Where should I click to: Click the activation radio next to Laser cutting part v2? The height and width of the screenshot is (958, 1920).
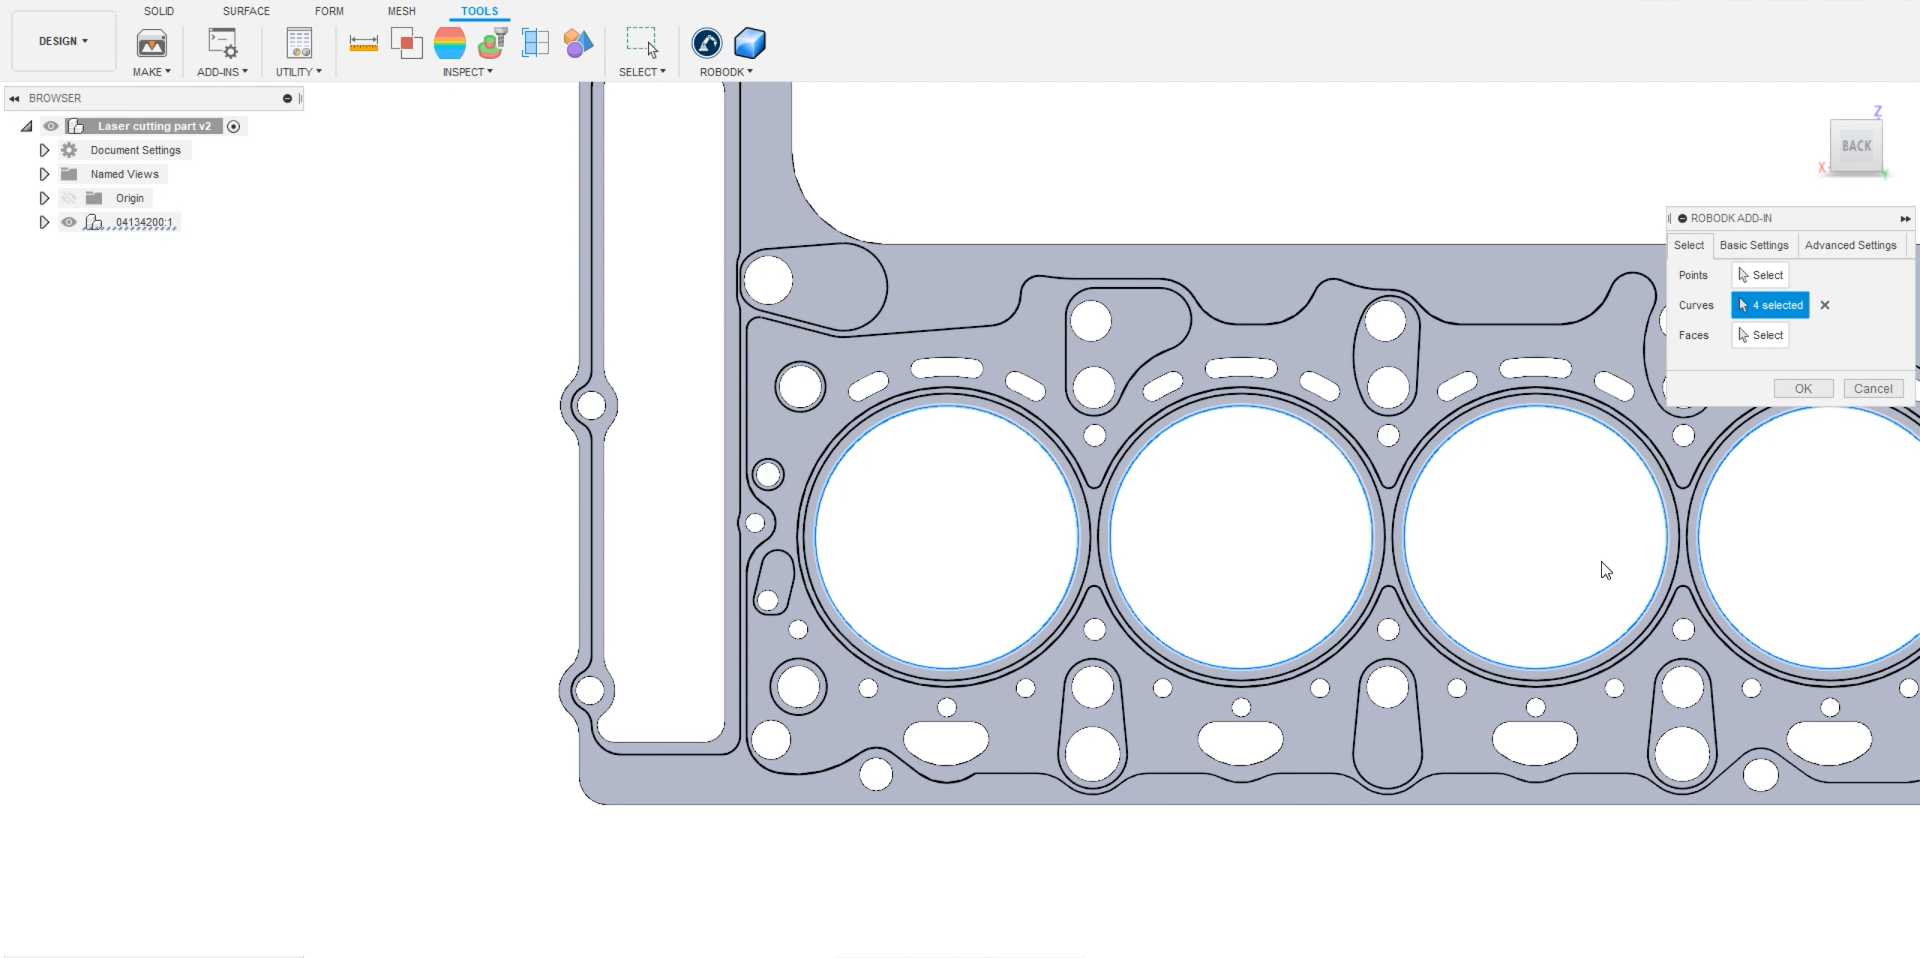click(234, 126)
